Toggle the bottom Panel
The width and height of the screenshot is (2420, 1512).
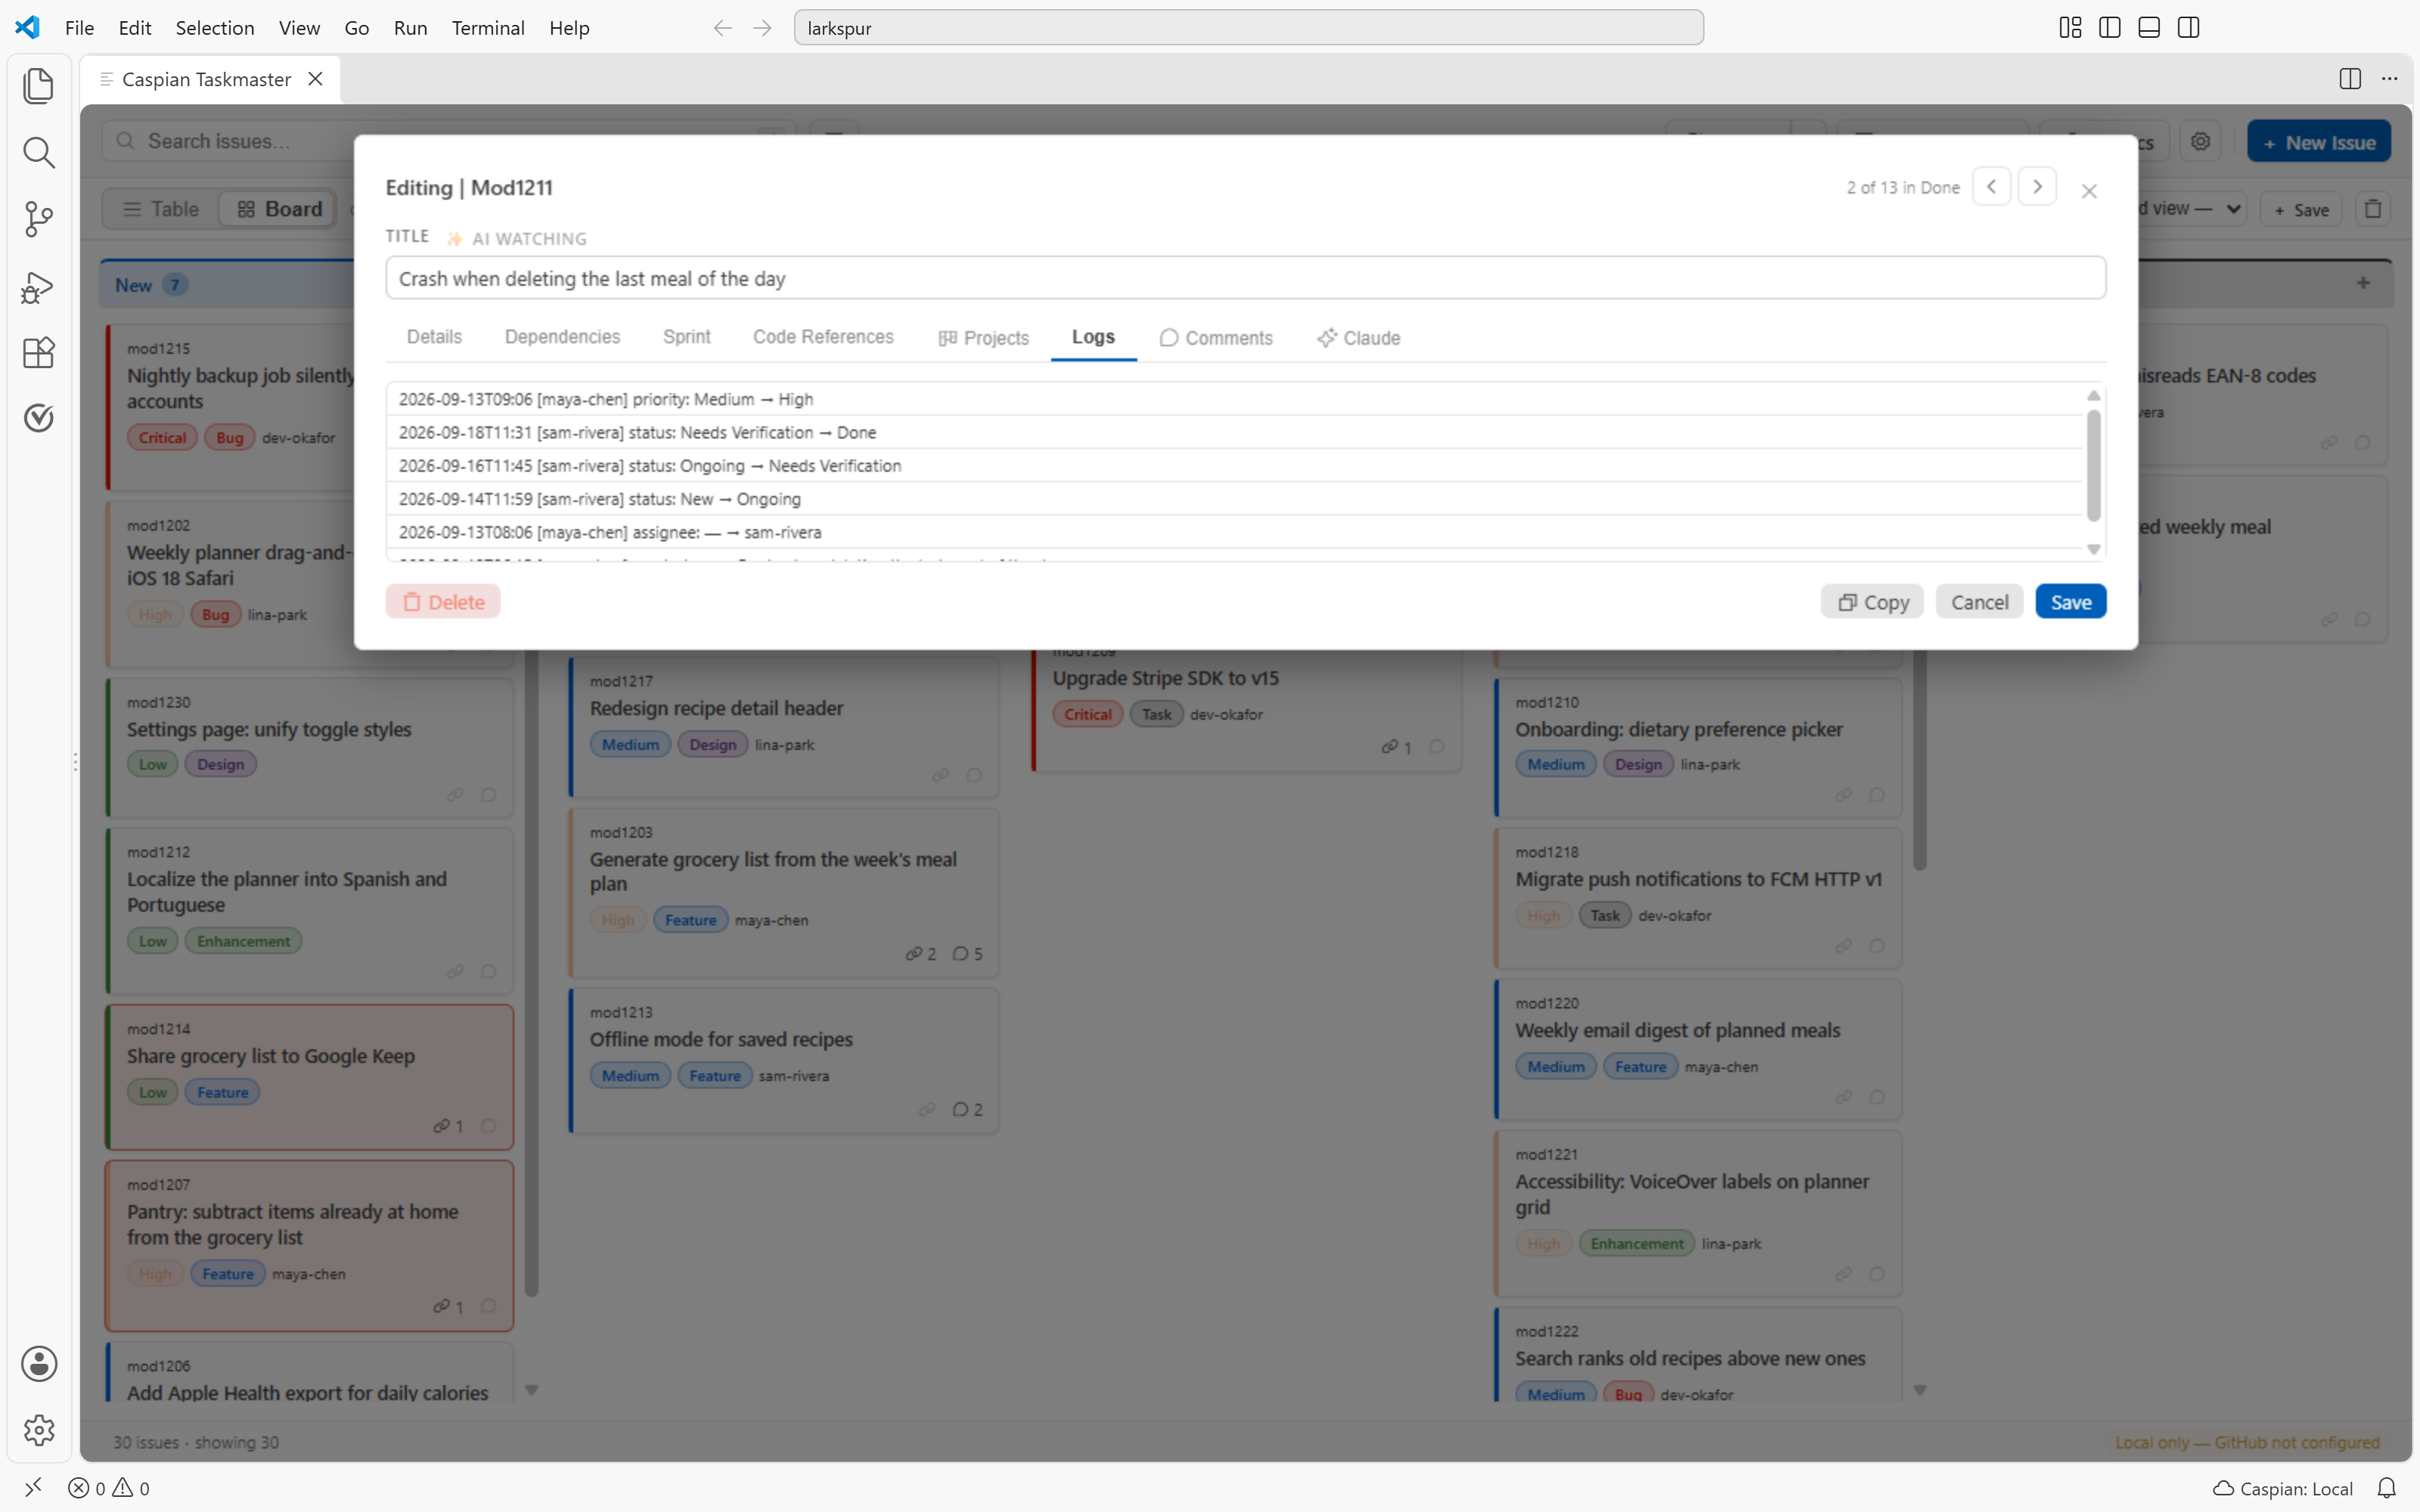coord(2149,28)
